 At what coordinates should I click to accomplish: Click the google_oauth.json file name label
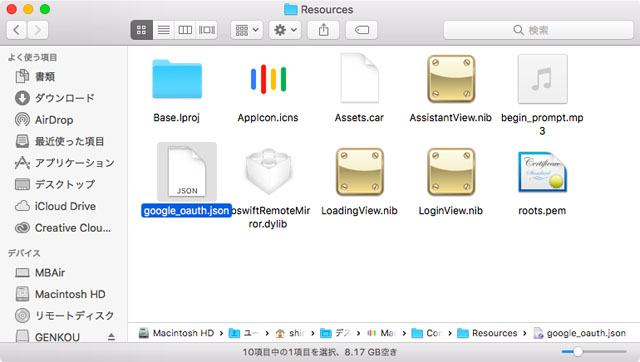click(x=187, y=211)
